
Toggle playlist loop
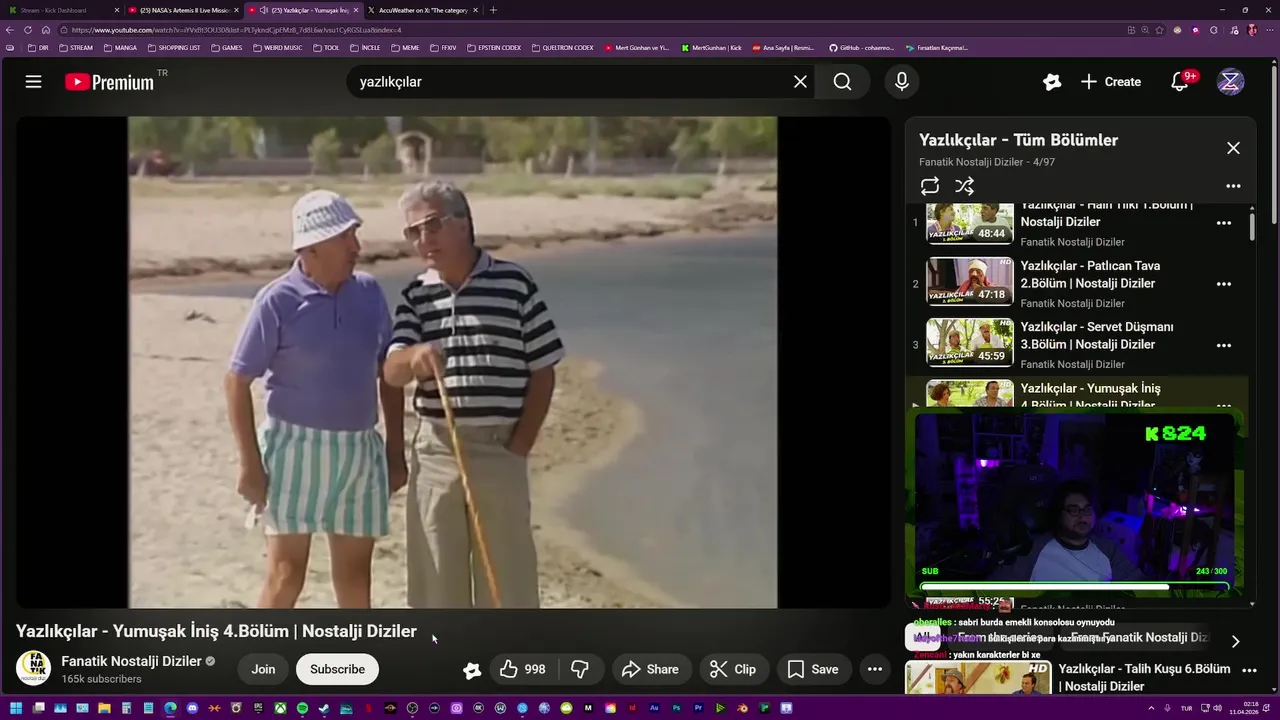point(930,186)
